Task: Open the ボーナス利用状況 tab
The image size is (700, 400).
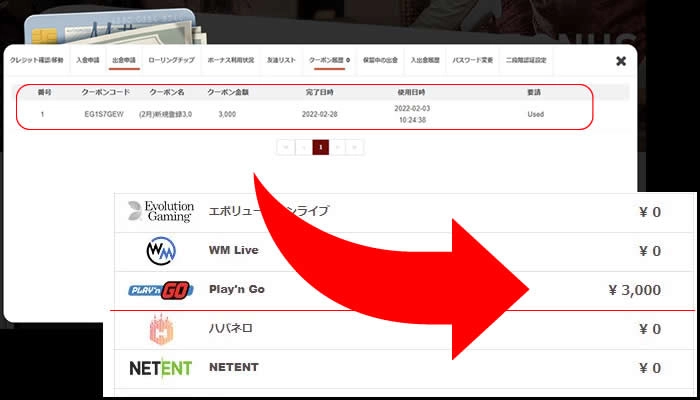Action: point(229,61)
